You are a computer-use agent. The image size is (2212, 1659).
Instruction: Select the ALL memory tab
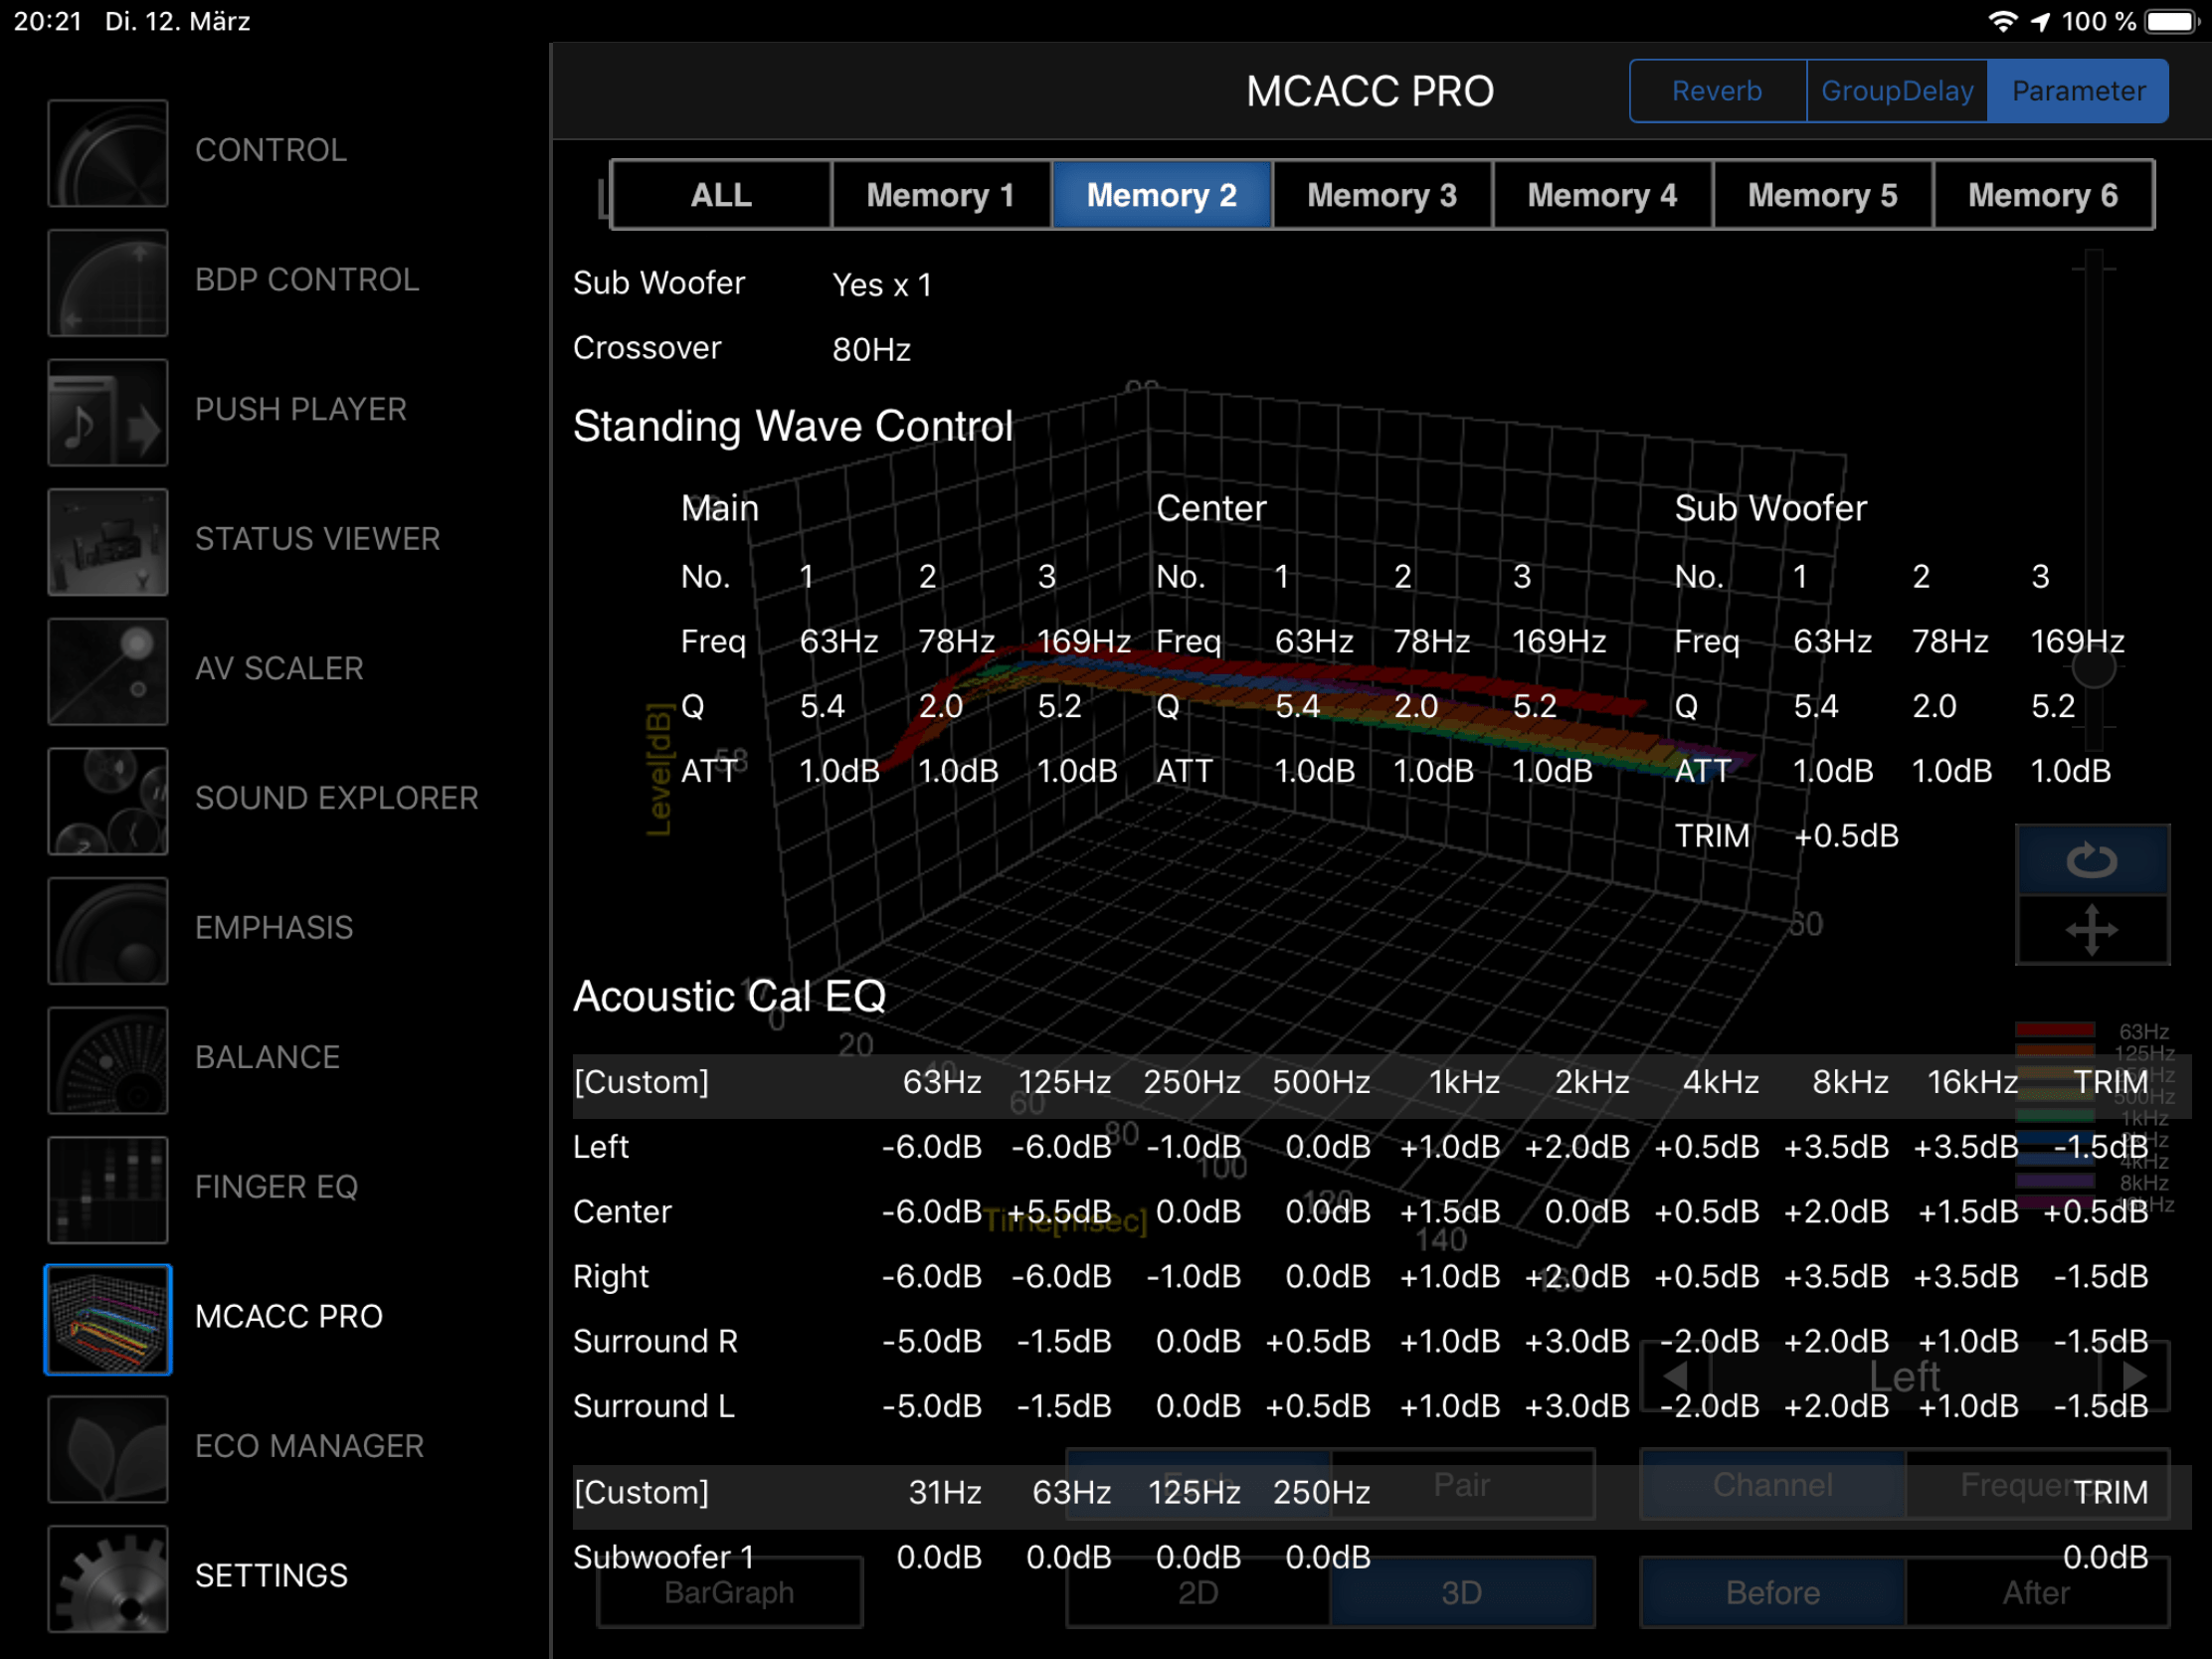(x=720, y=195)
